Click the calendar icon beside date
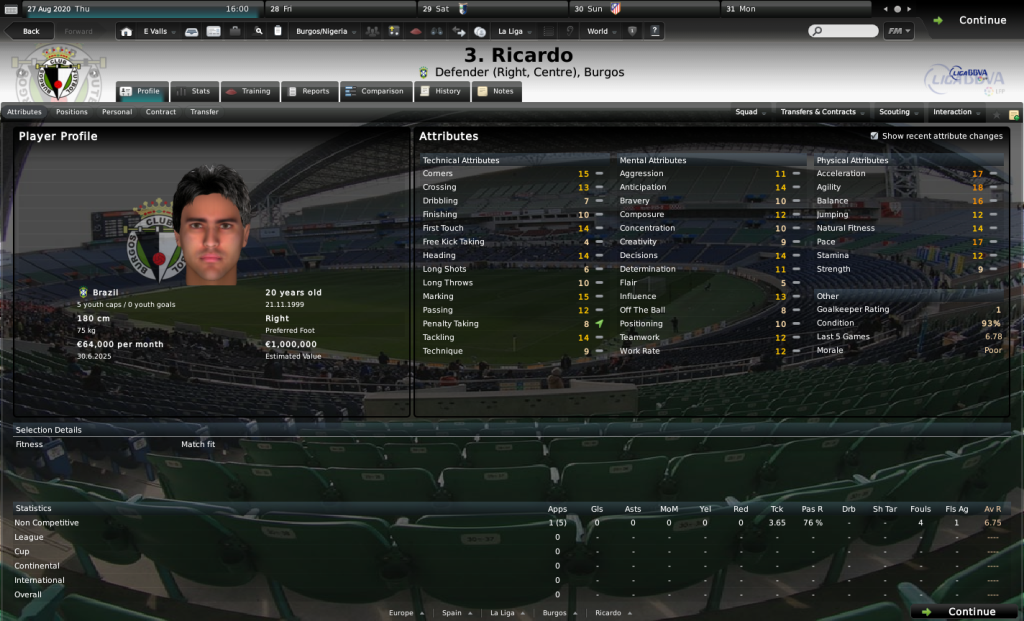This screenshot has width=1024, height=621. pos(11,9)
